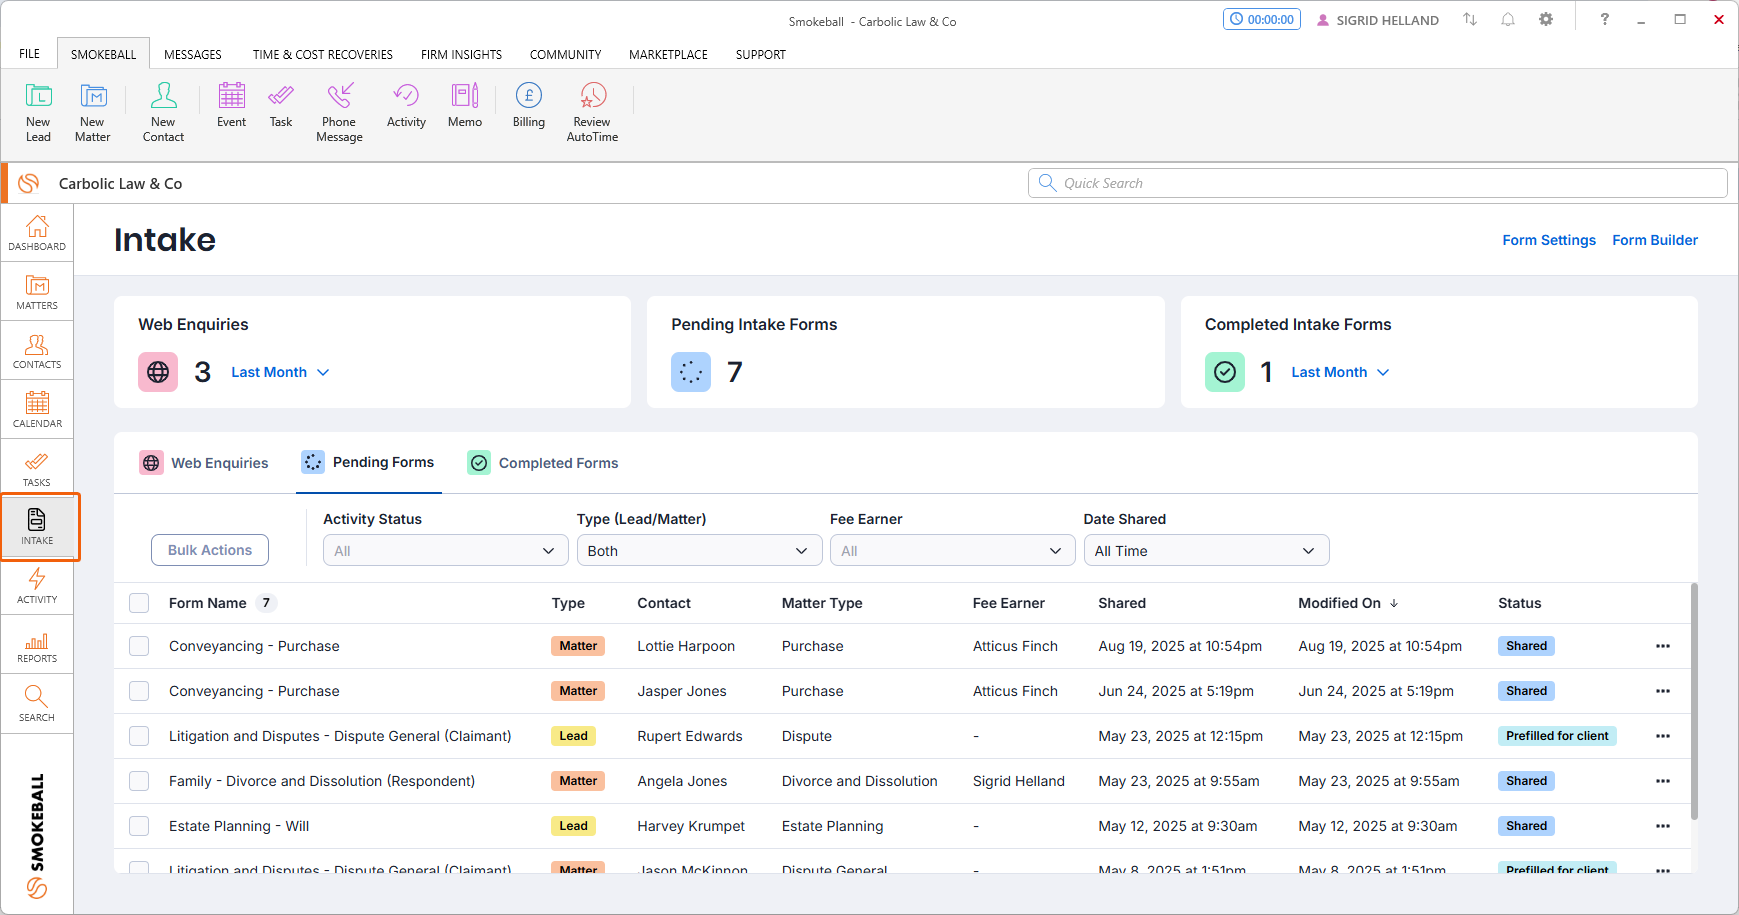Screen dimensions: 1739x915
Task: Sort by Modified On column
Action: (1348, 603)
